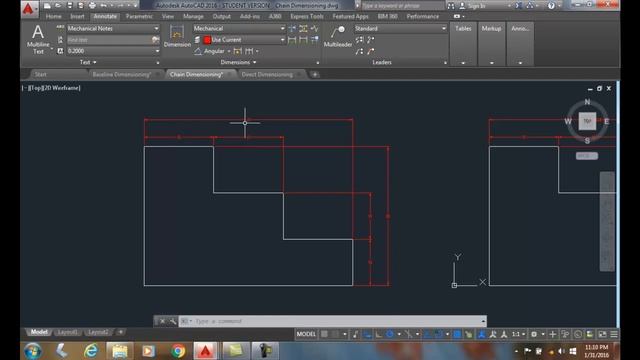Viewport: 640px width, 360px height.
Task: Click the Find text input field
Action: point(109,40)
